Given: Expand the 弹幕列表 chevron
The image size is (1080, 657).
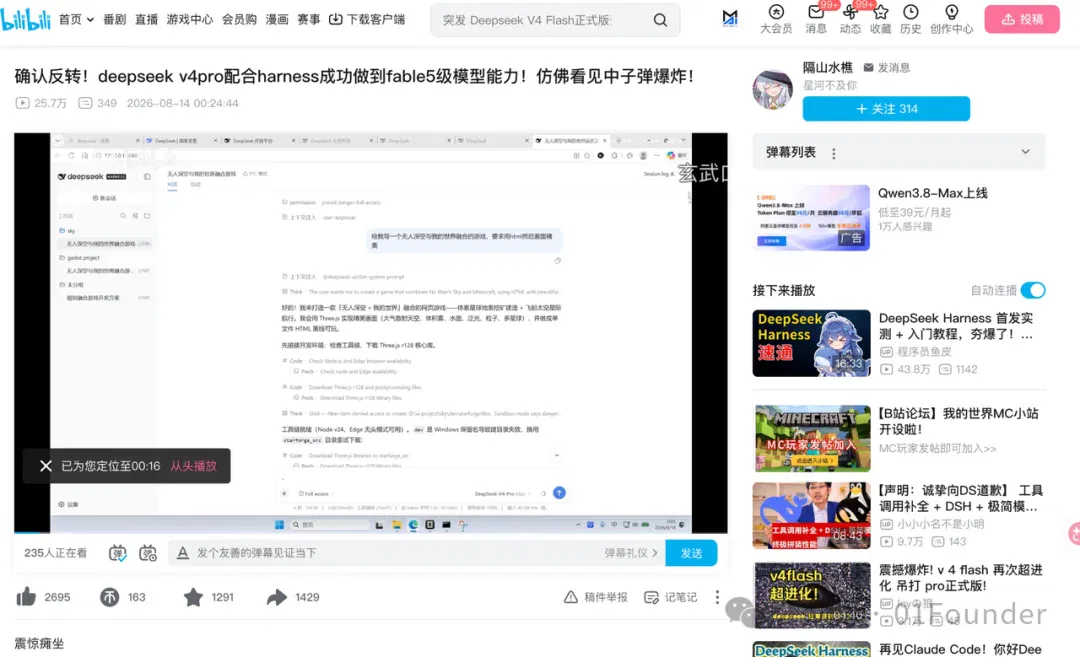Looking at the screenshot, I should tap(1026, 152).
